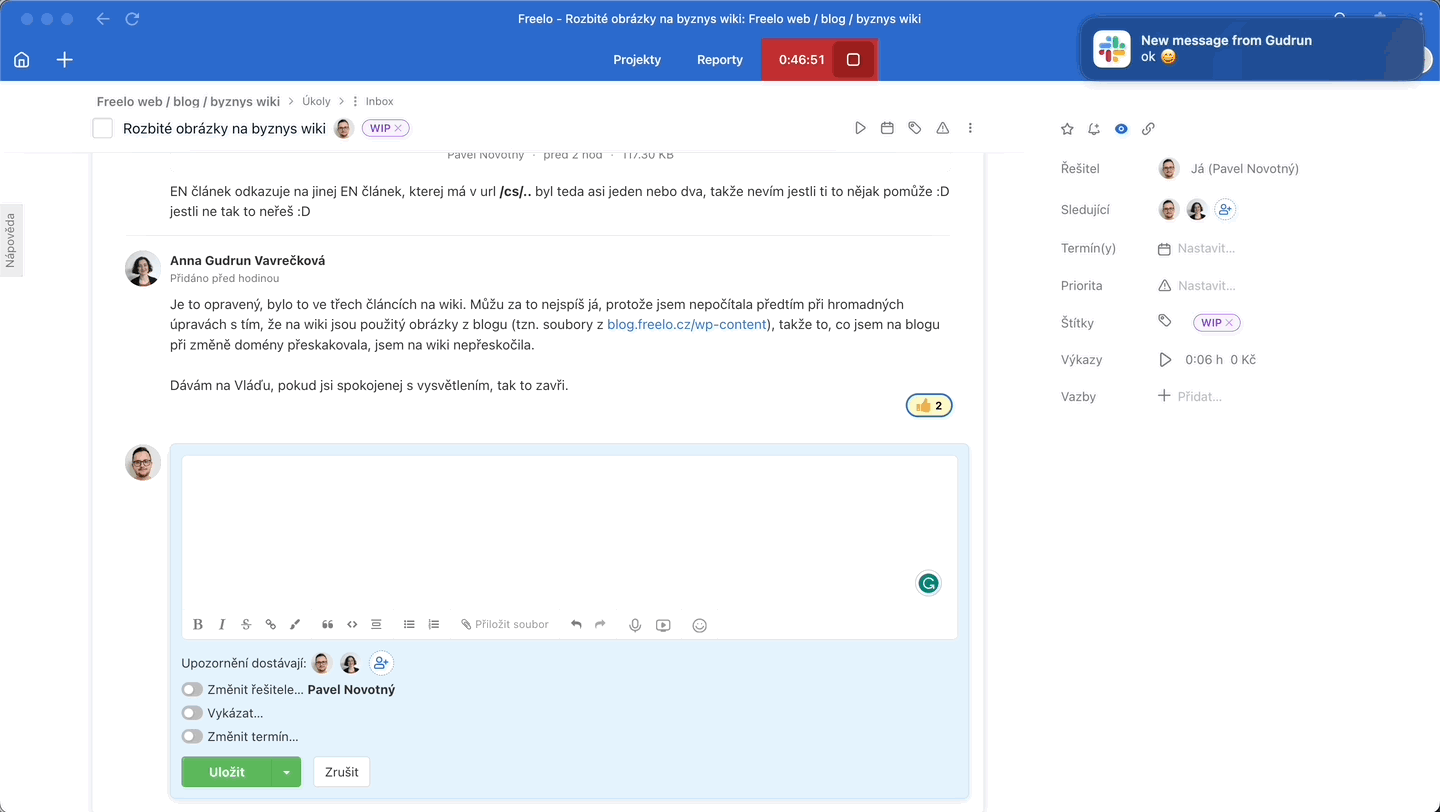
Task: Open the Freelo web / blog / byznys wiki breadcrumb
Action: click(188, 101)
